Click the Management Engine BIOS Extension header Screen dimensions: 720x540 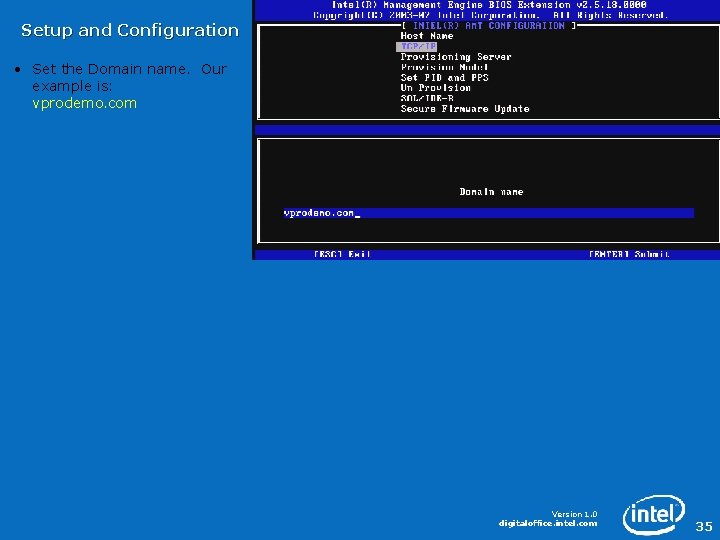(489, 5)
